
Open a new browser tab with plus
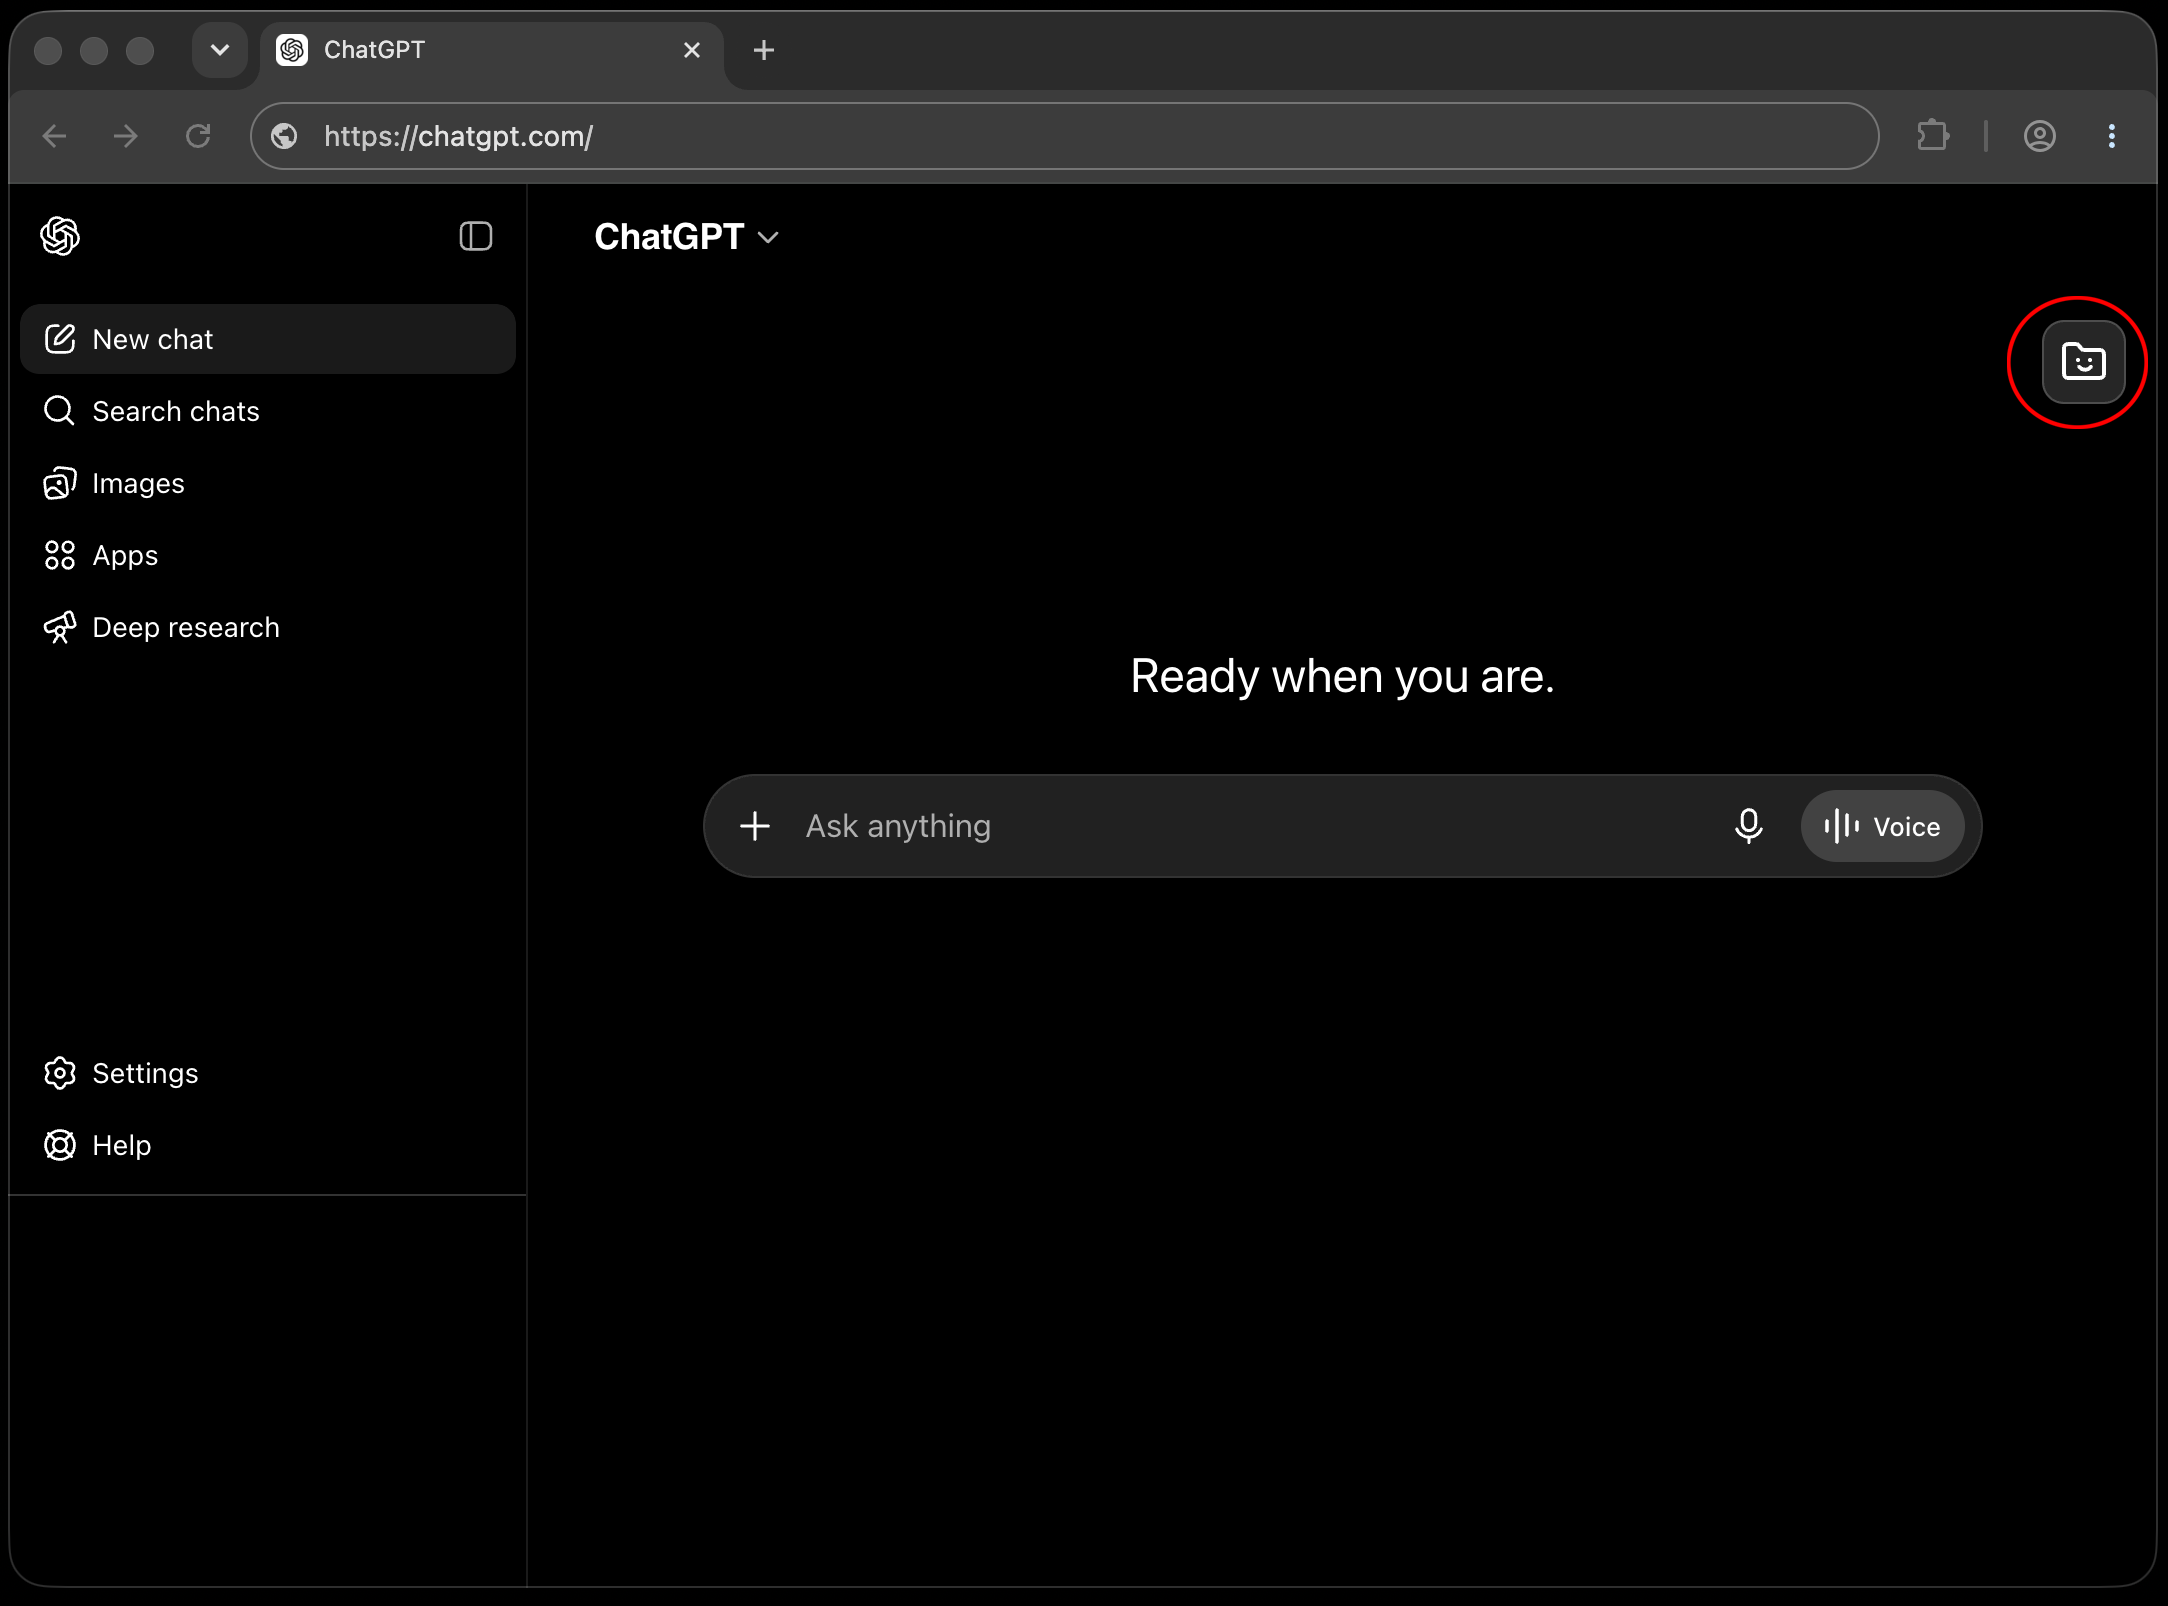[764, 50]
